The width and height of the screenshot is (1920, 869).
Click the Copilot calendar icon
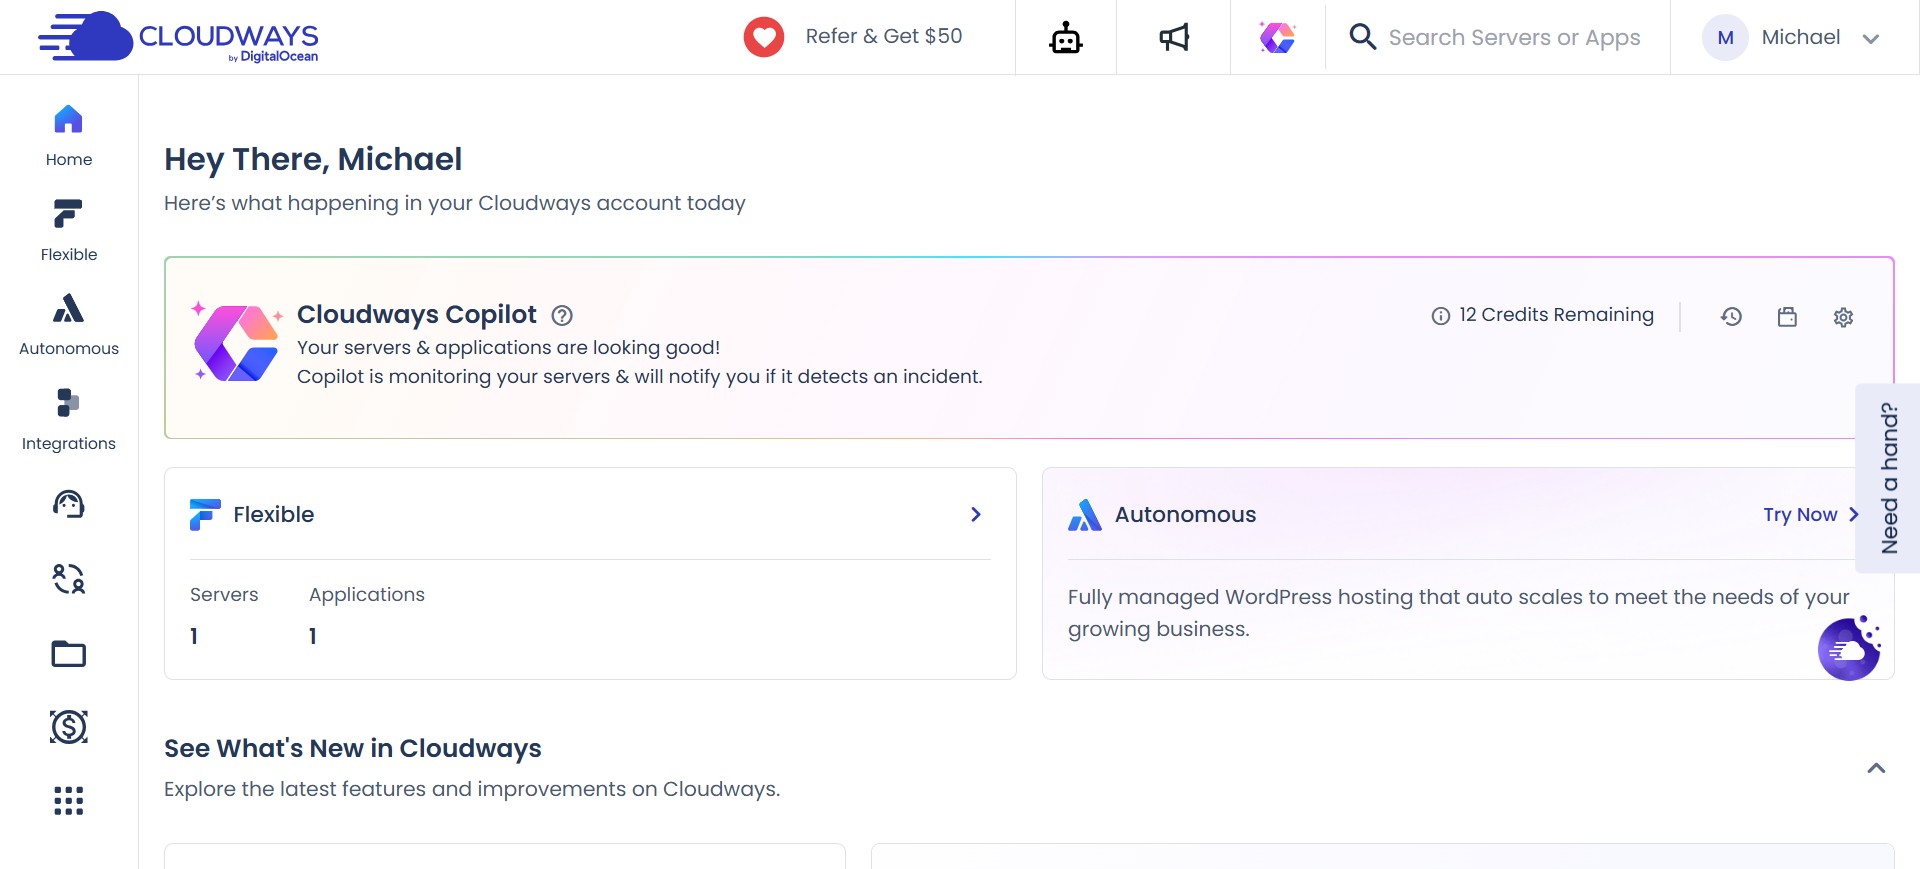[1787, 317]
